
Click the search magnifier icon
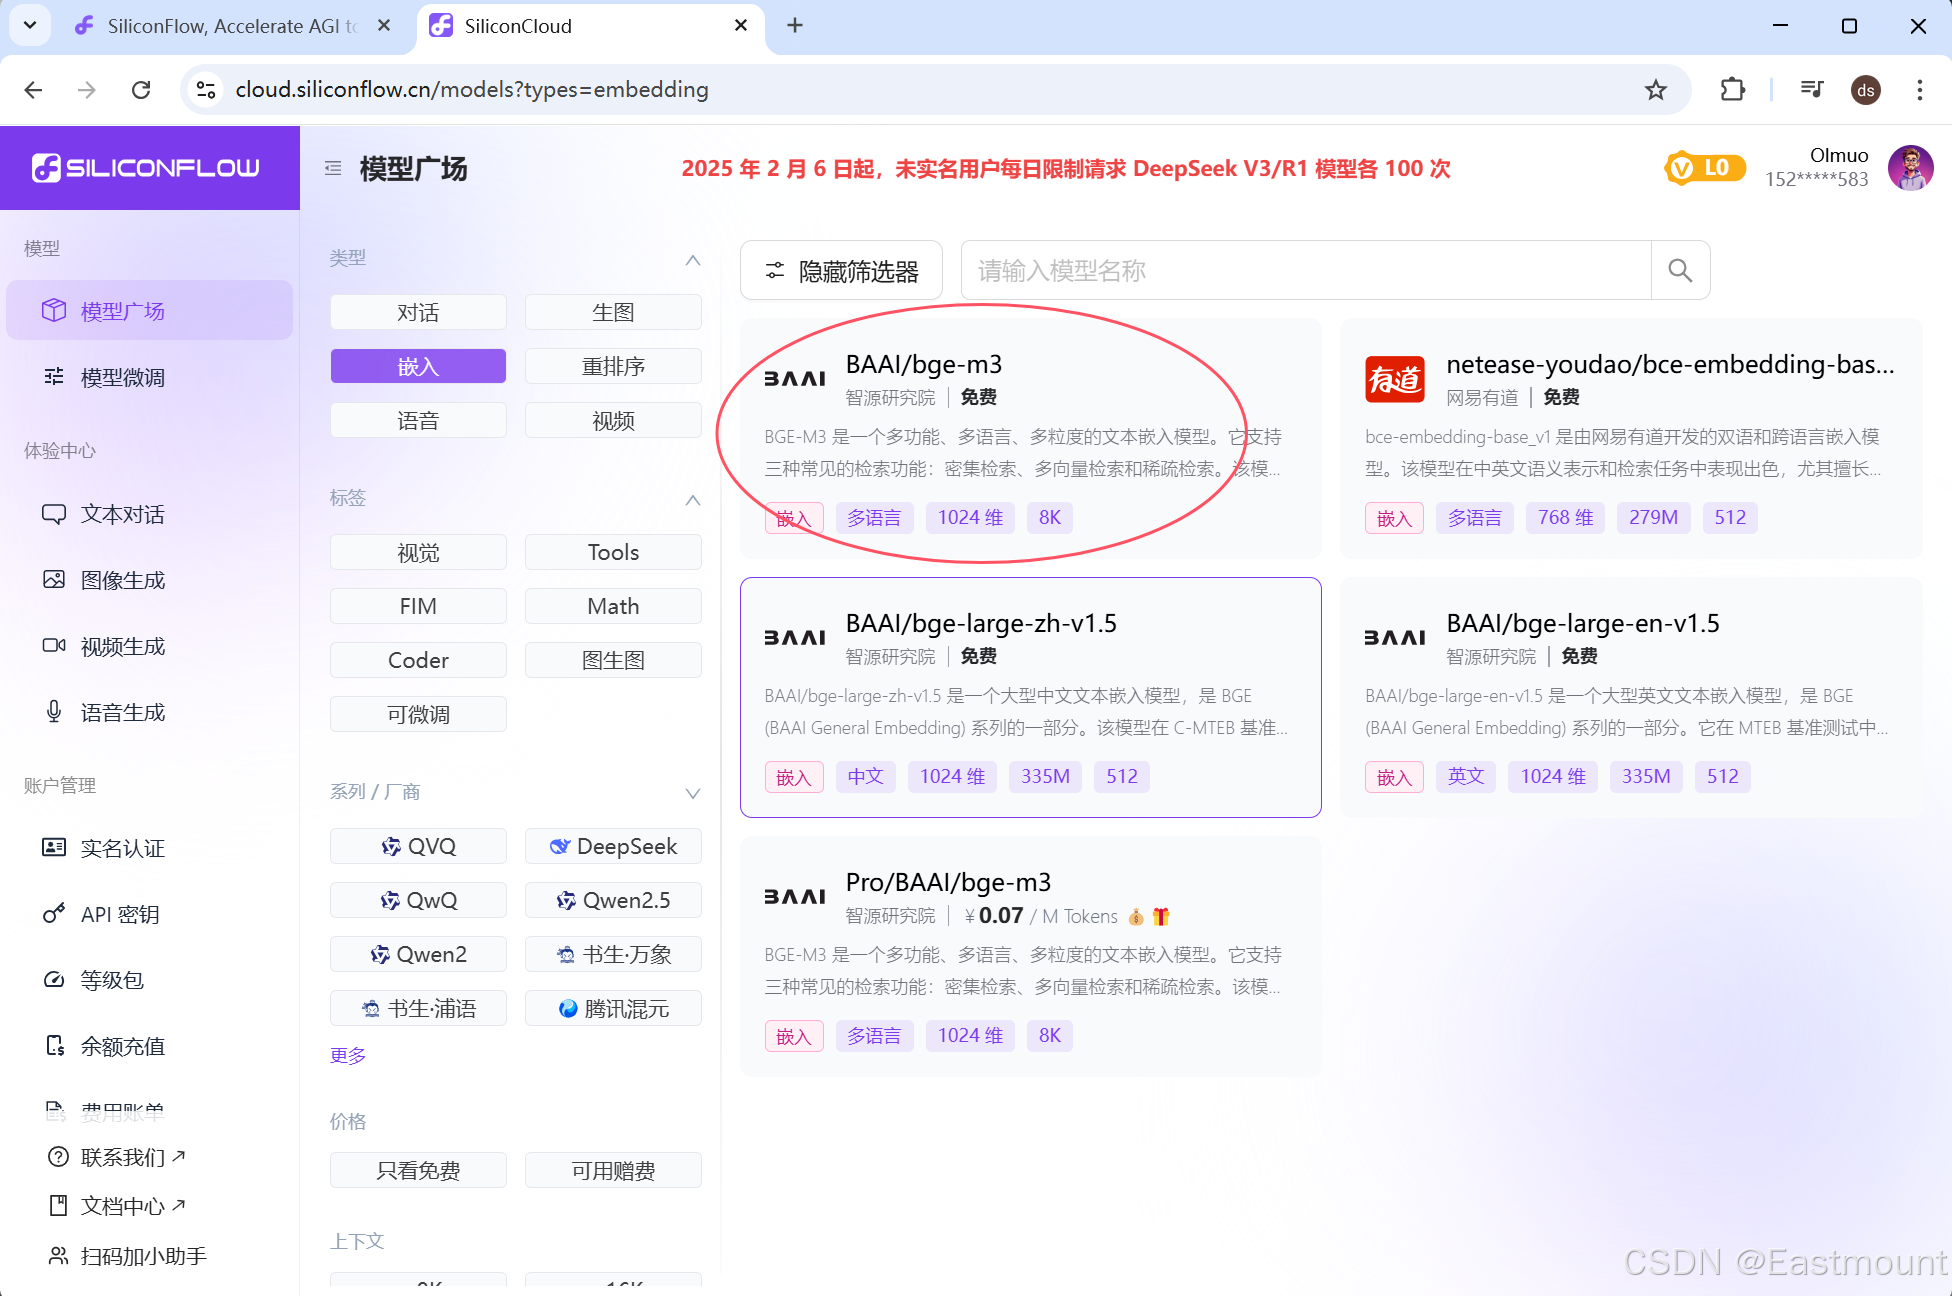pyautogui.click(x=1680, y=270)
